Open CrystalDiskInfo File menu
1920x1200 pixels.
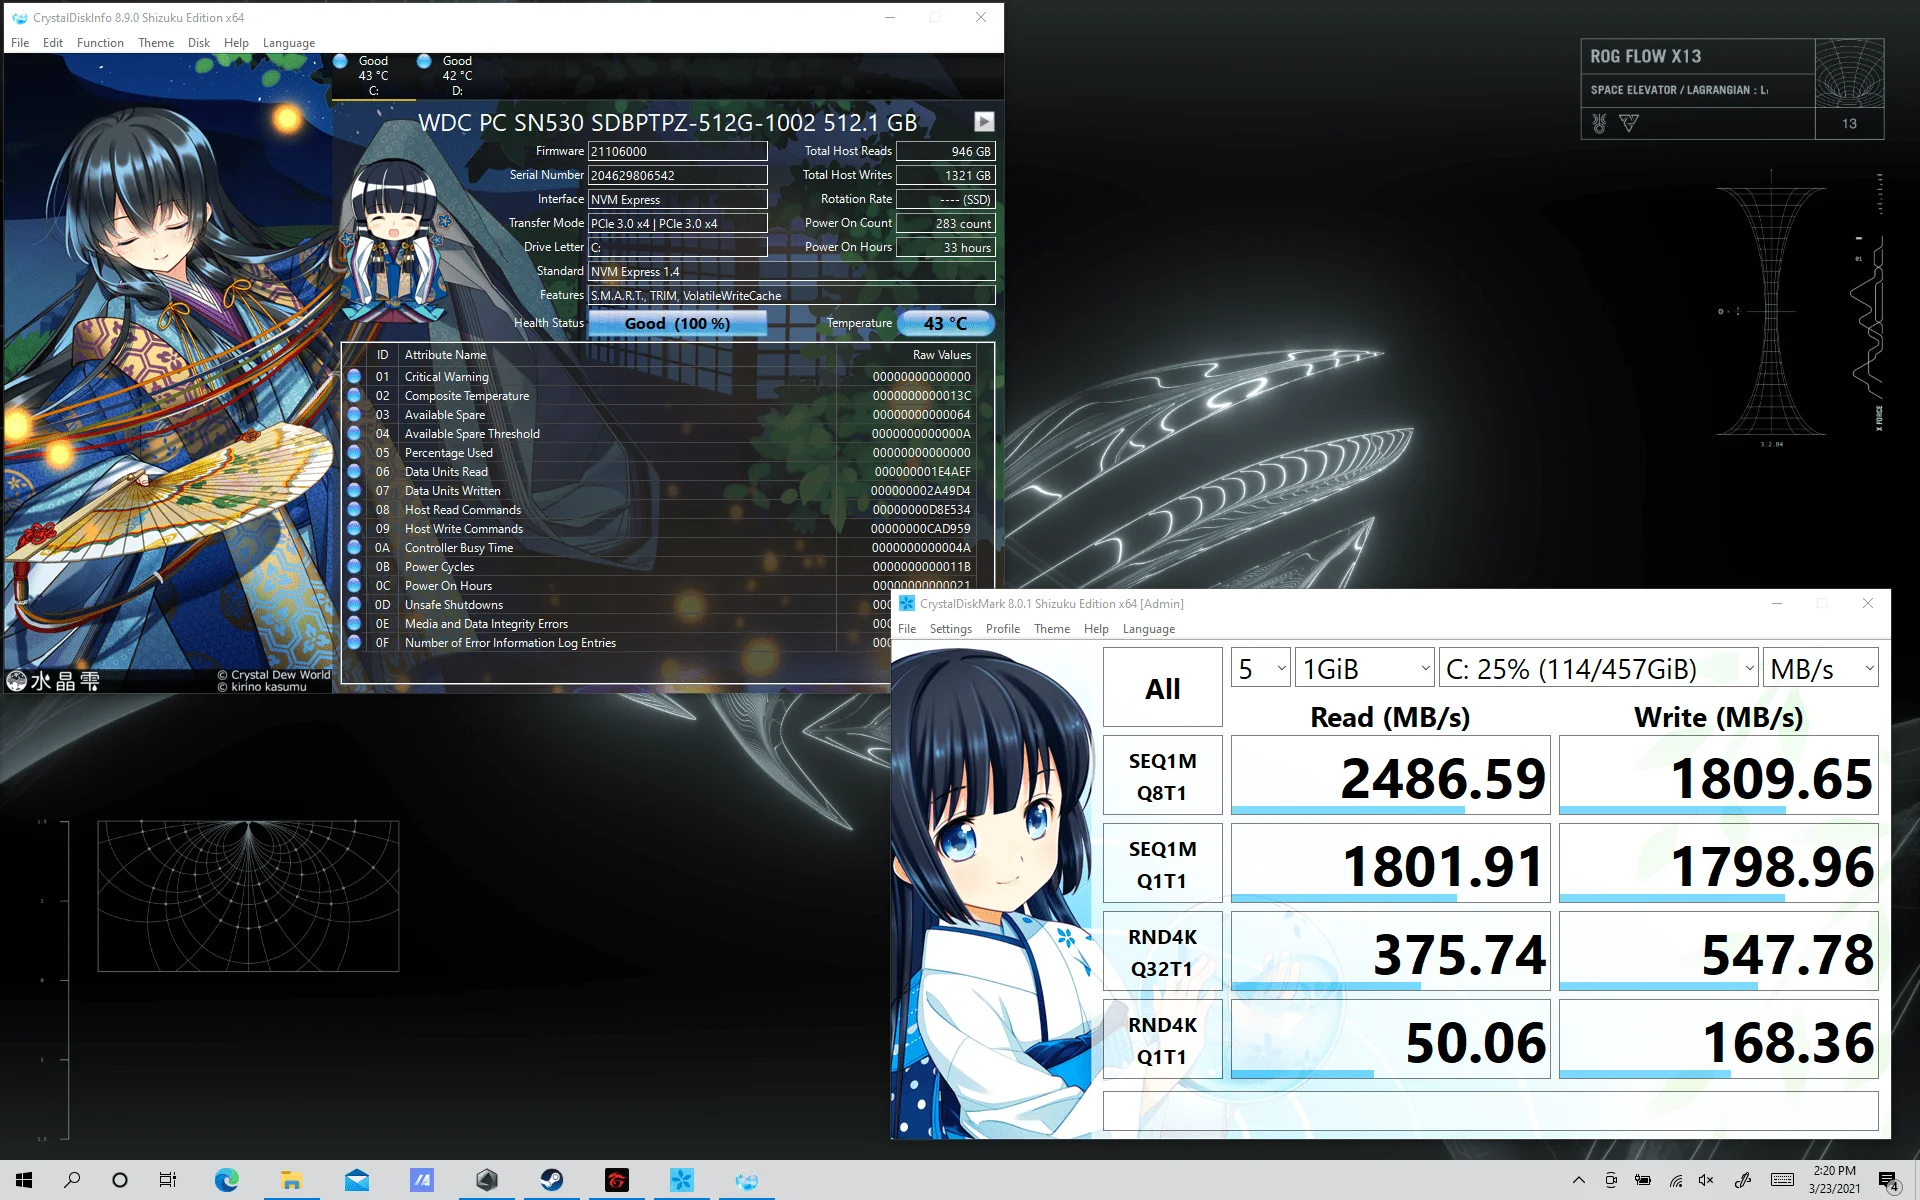(x=20, y=43)
